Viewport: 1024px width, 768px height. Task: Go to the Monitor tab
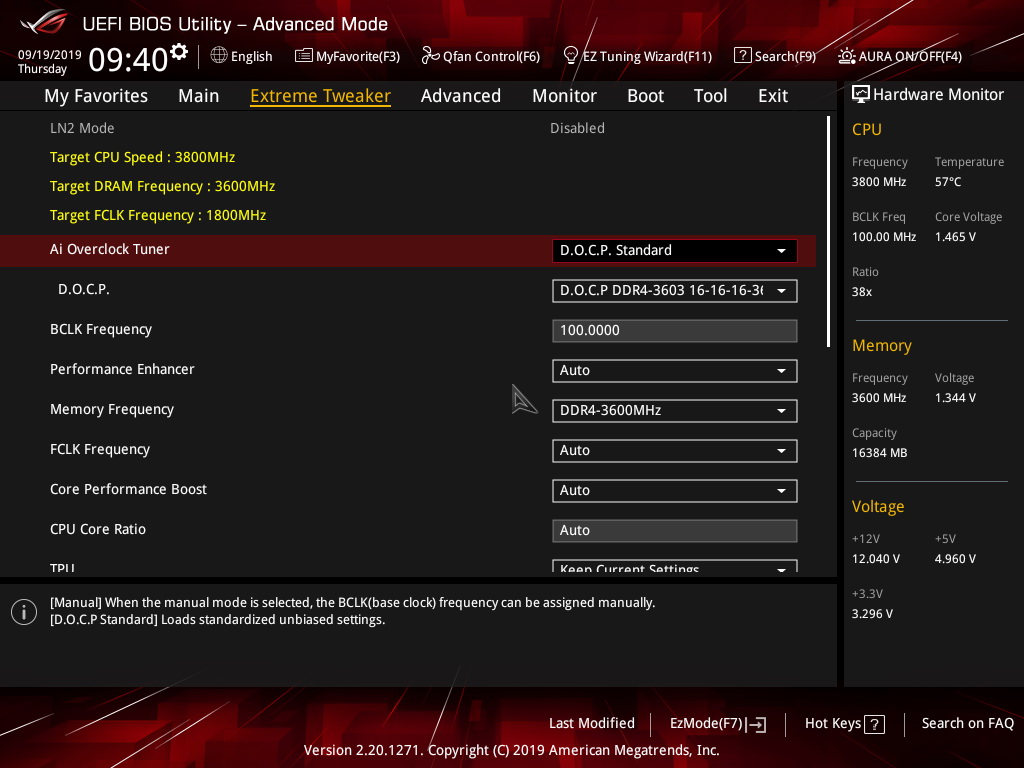[x=564, y=96]
